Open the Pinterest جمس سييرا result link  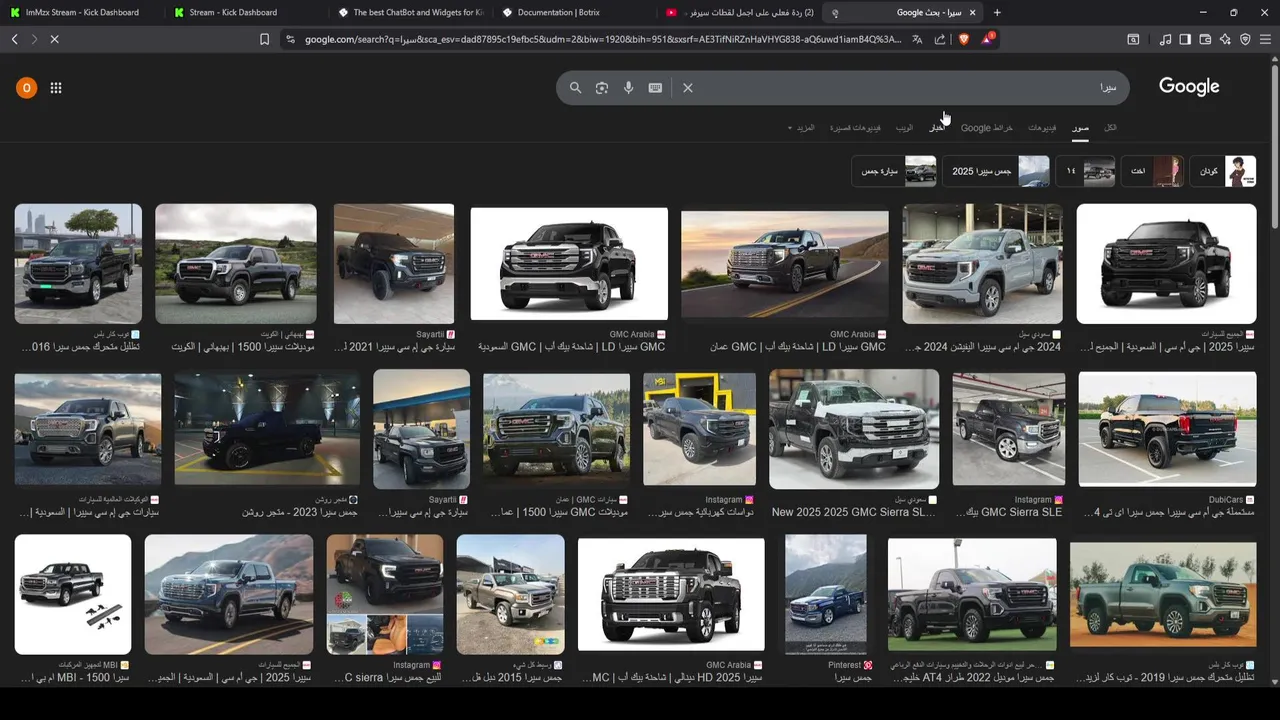click(853, 678)
